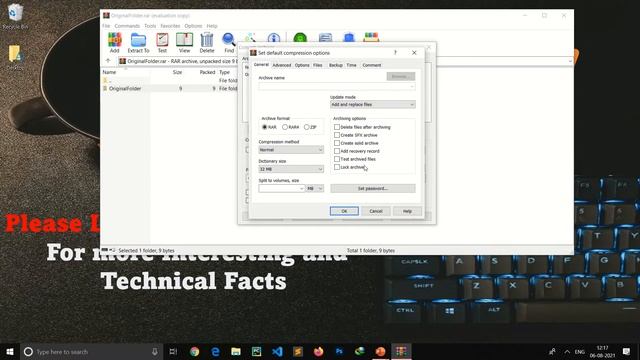Click the green VirusScan toolbar icon

pos(300,38)
